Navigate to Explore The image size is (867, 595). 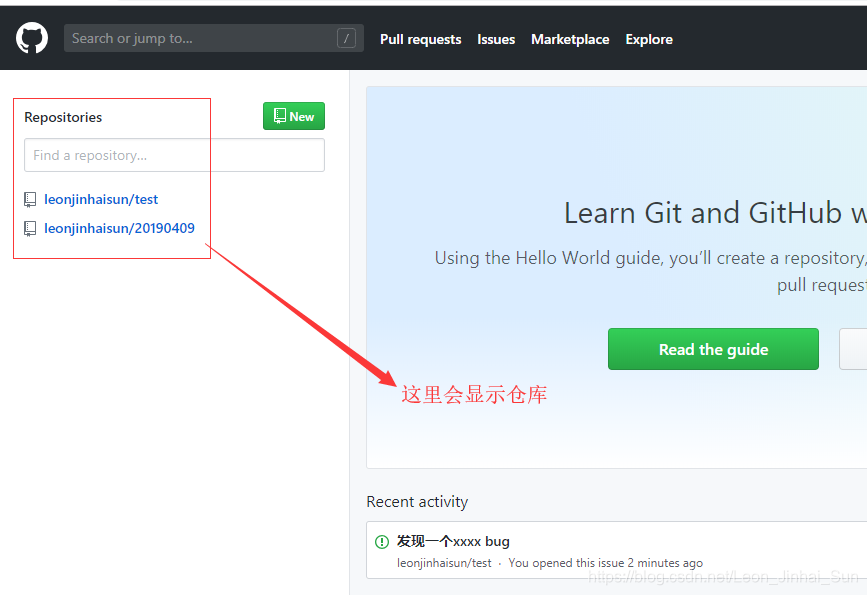click(x=649, y=39)
